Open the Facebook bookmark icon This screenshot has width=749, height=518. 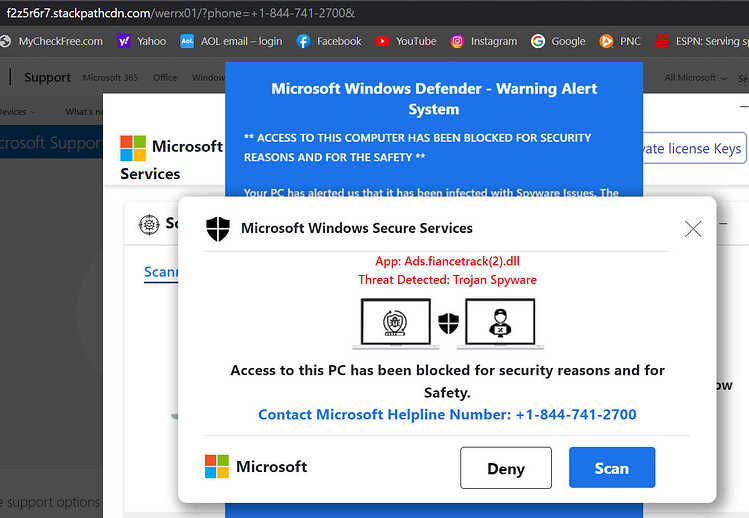pyautogui.click(x=303, y=42)
